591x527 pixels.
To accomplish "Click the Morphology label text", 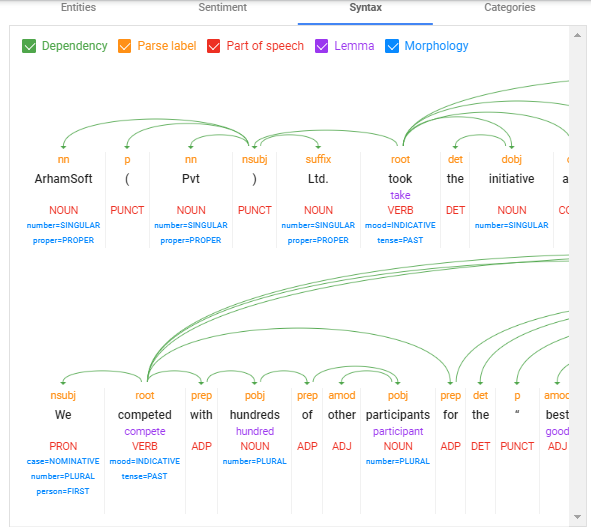I will [436, 46].
